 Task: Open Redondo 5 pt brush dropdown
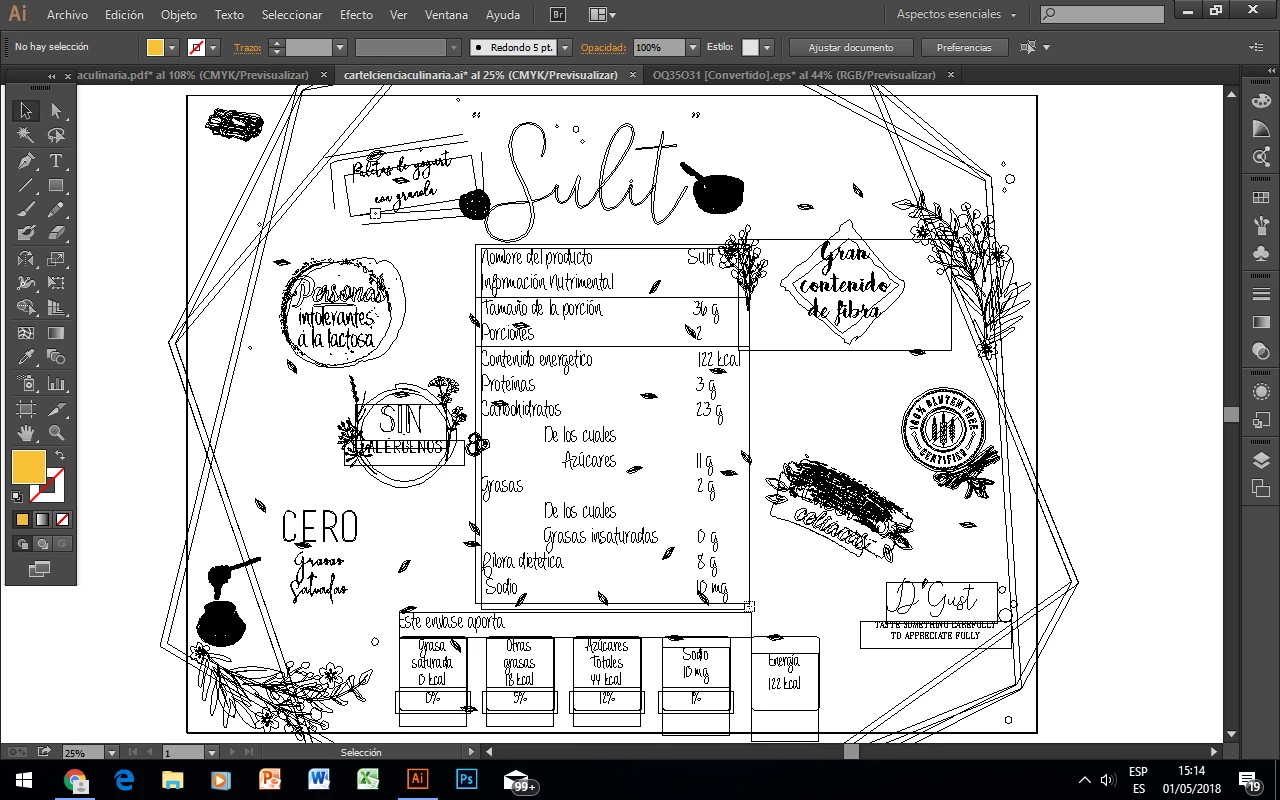[x=565, y=47]
